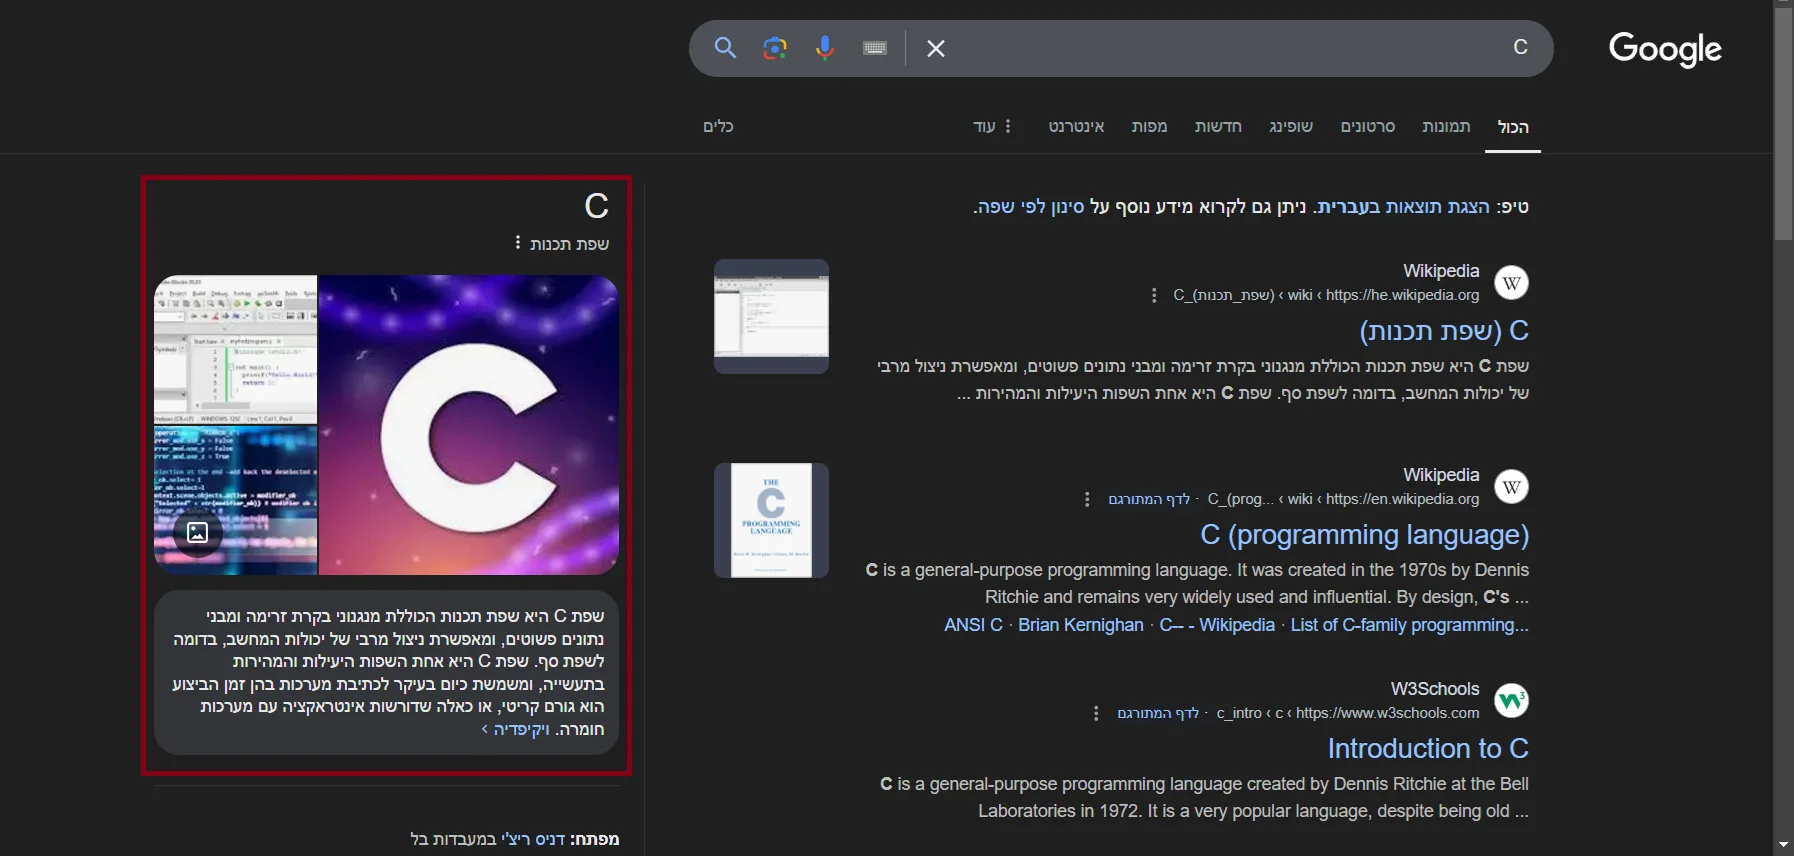Click the scrollbar down arrow
Viewport: 1794px width, 856px height.
[1784, 846]
